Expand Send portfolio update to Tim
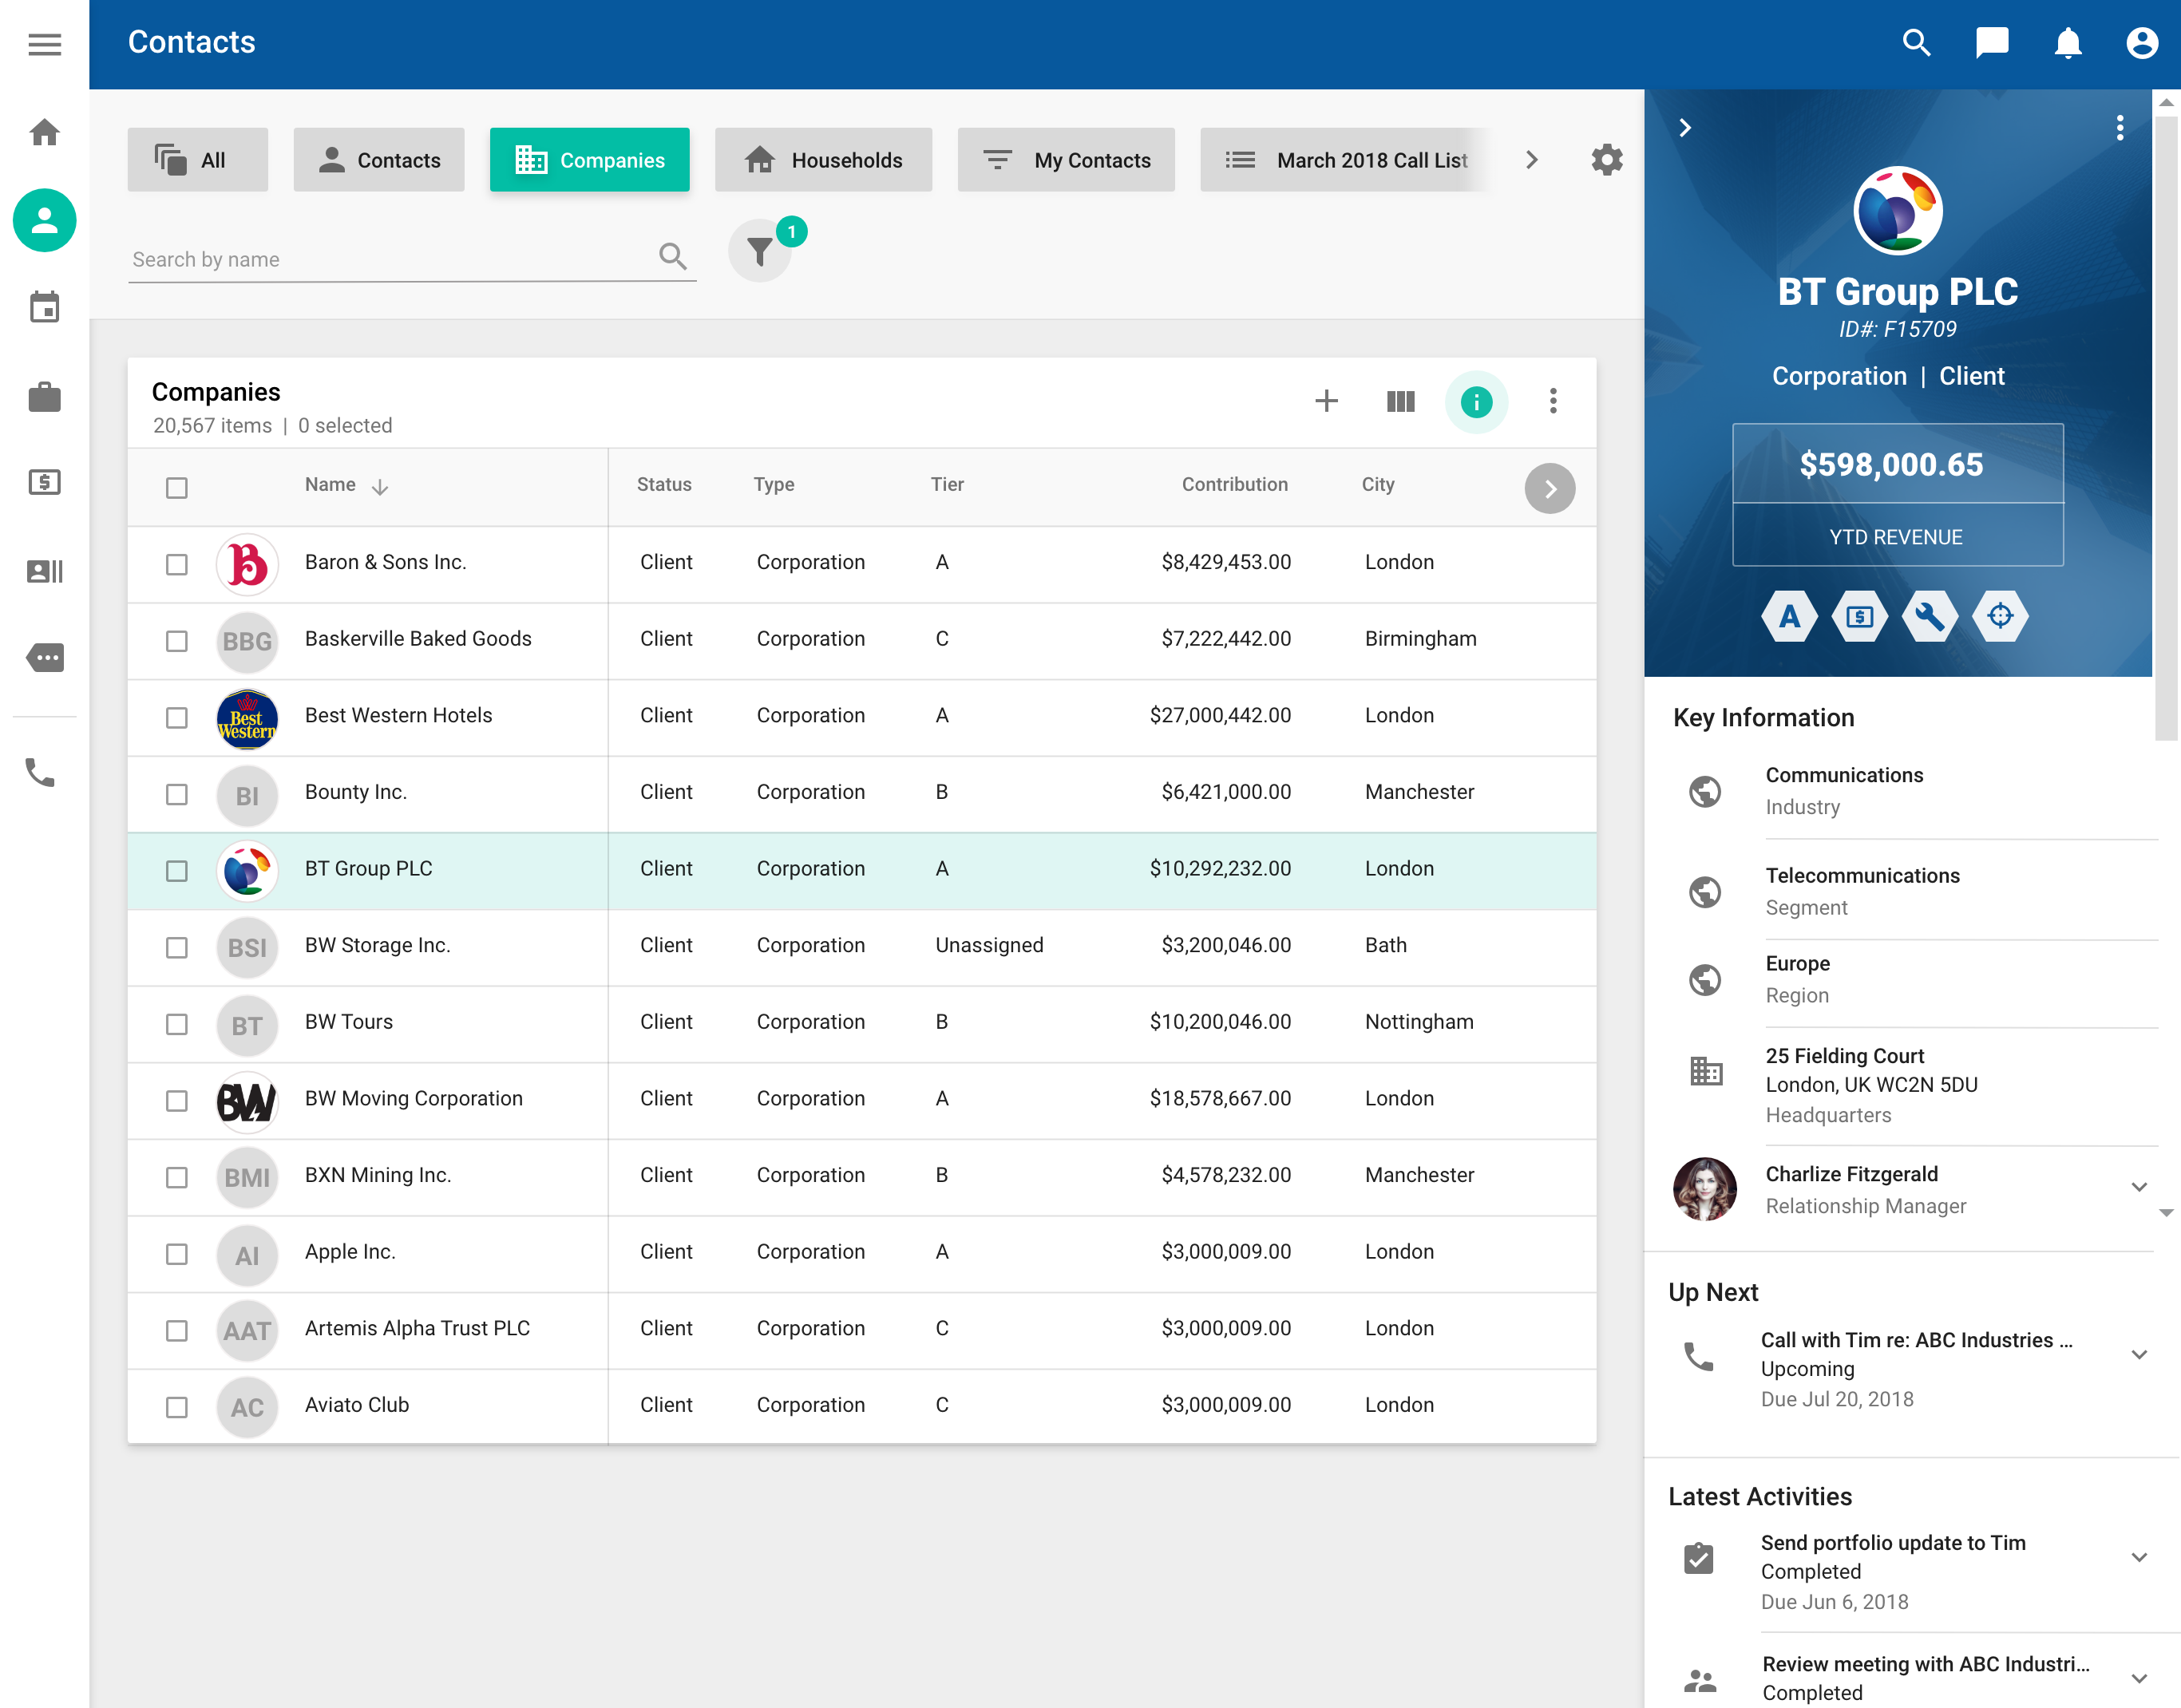Screen dimensions: 2181x1708 [2138, 1557]
